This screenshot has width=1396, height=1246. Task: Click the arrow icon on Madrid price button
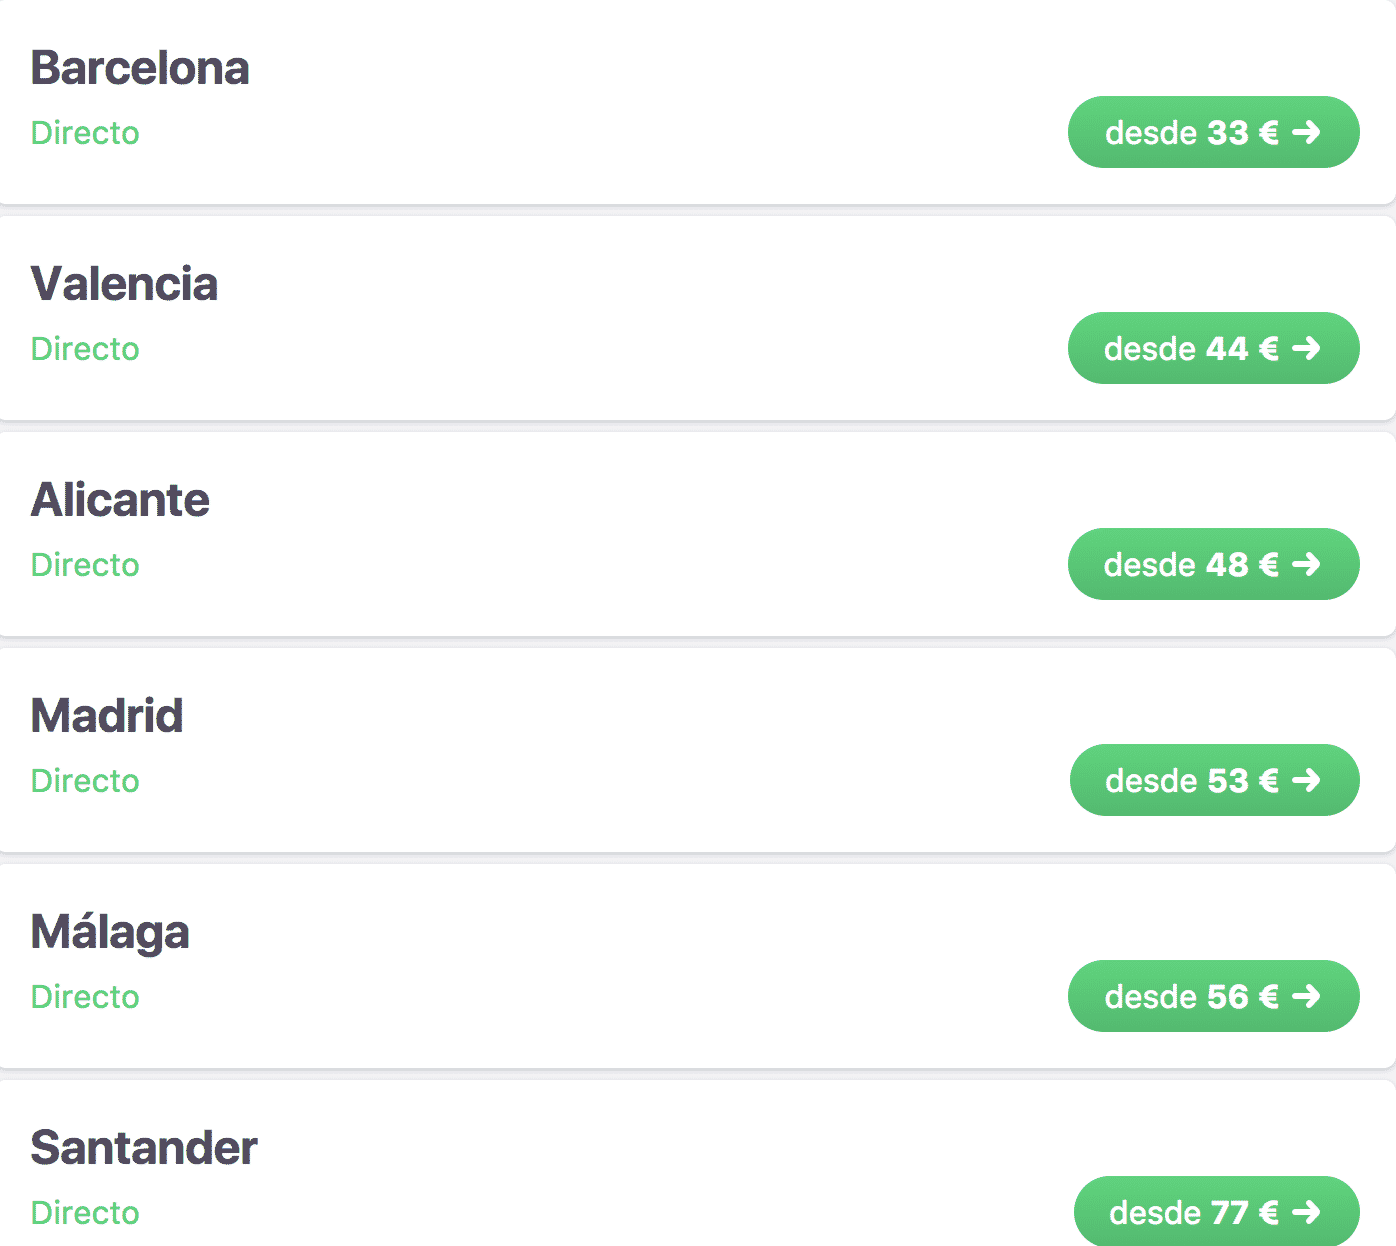pos(1306,780)
